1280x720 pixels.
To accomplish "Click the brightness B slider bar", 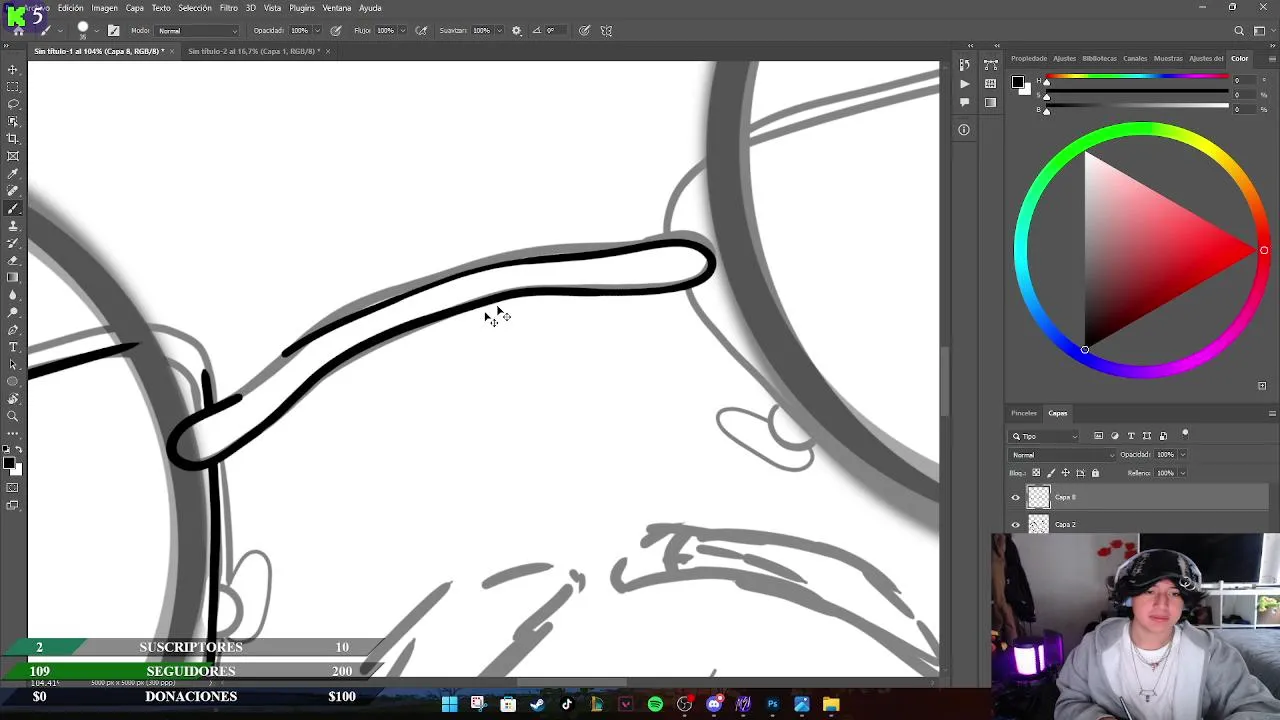I will coord(1138,105).
